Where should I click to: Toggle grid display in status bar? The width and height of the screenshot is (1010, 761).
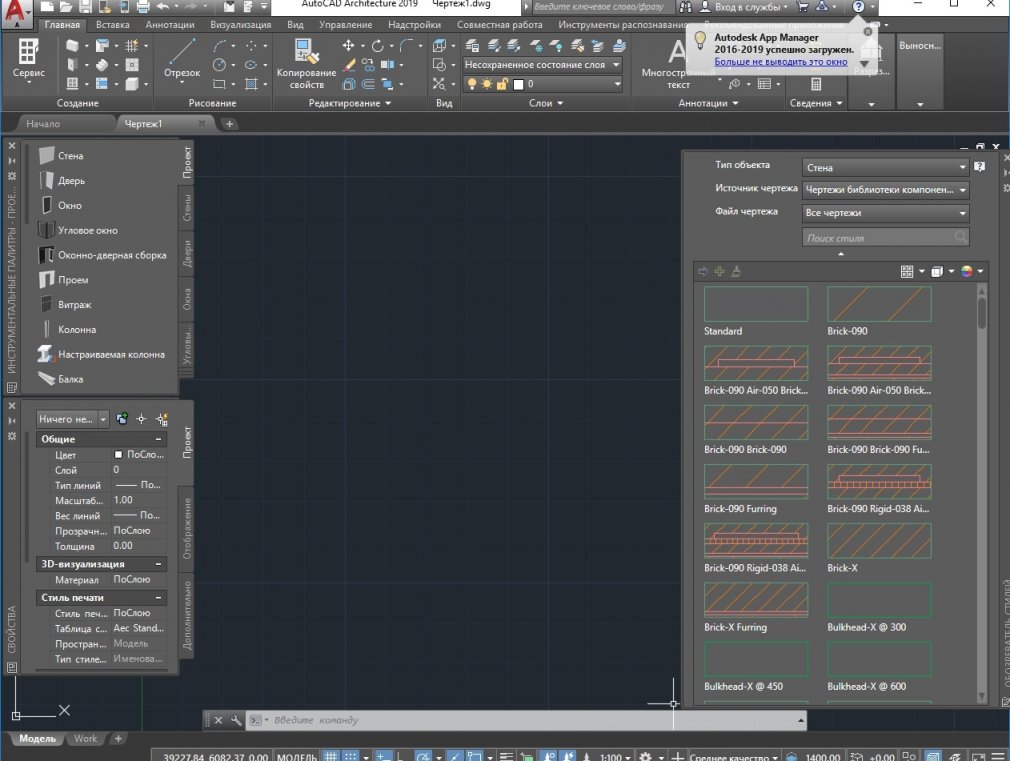pos(332,757)
